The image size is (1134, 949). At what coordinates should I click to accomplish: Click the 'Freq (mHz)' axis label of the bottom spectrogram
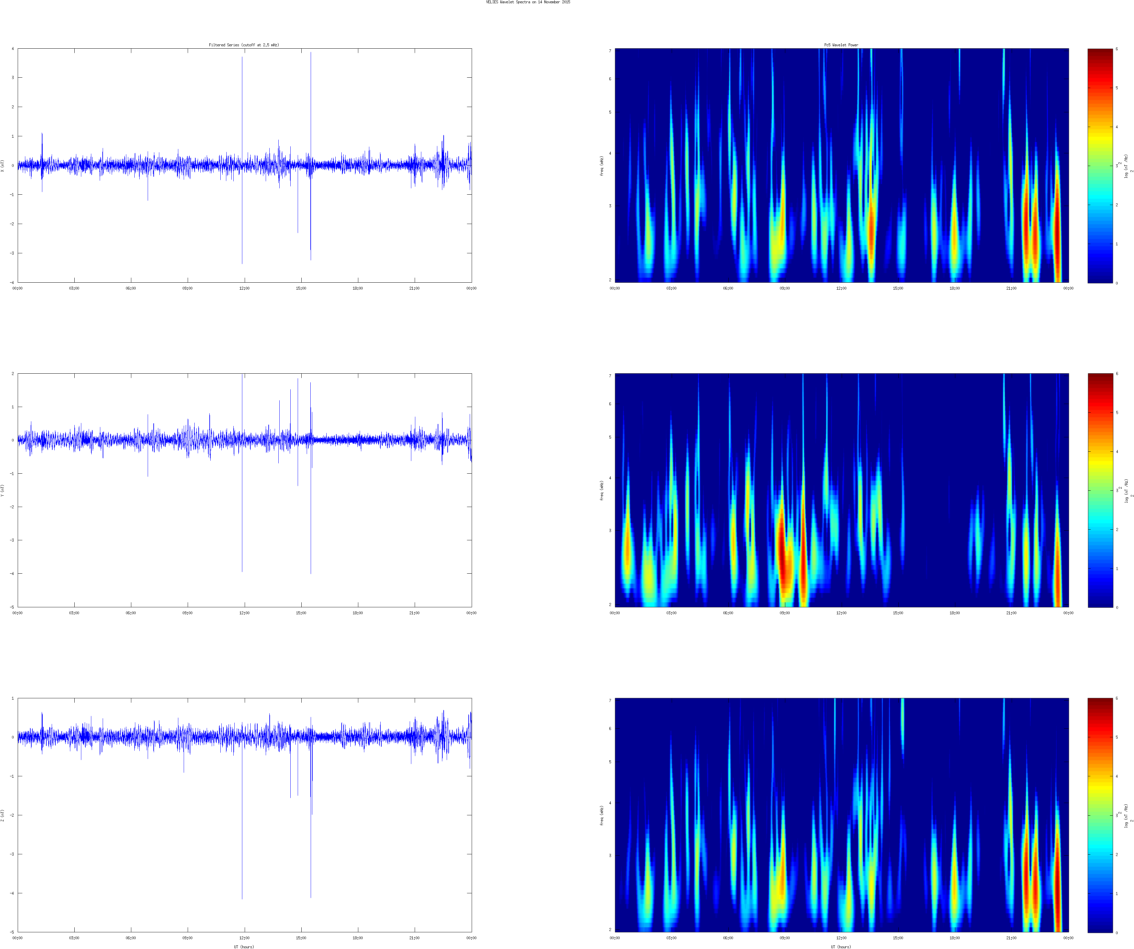(601, 815)
